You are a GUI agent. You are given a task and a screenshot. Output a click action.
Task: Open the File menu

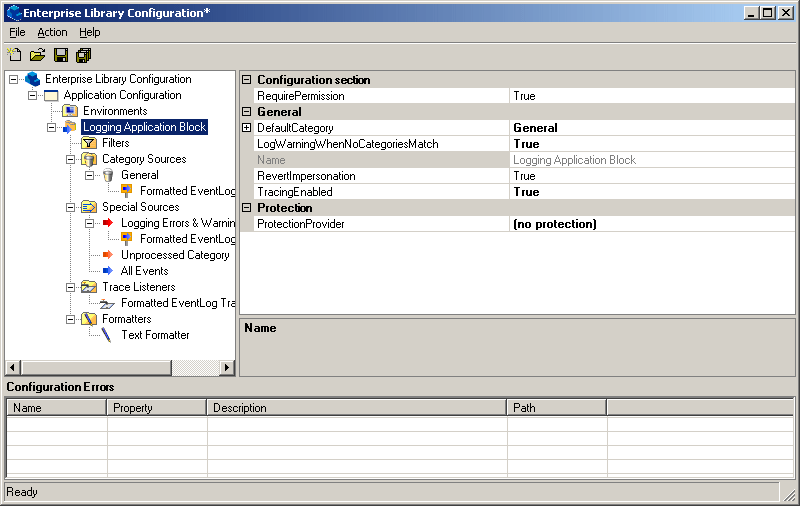point(17,32)
